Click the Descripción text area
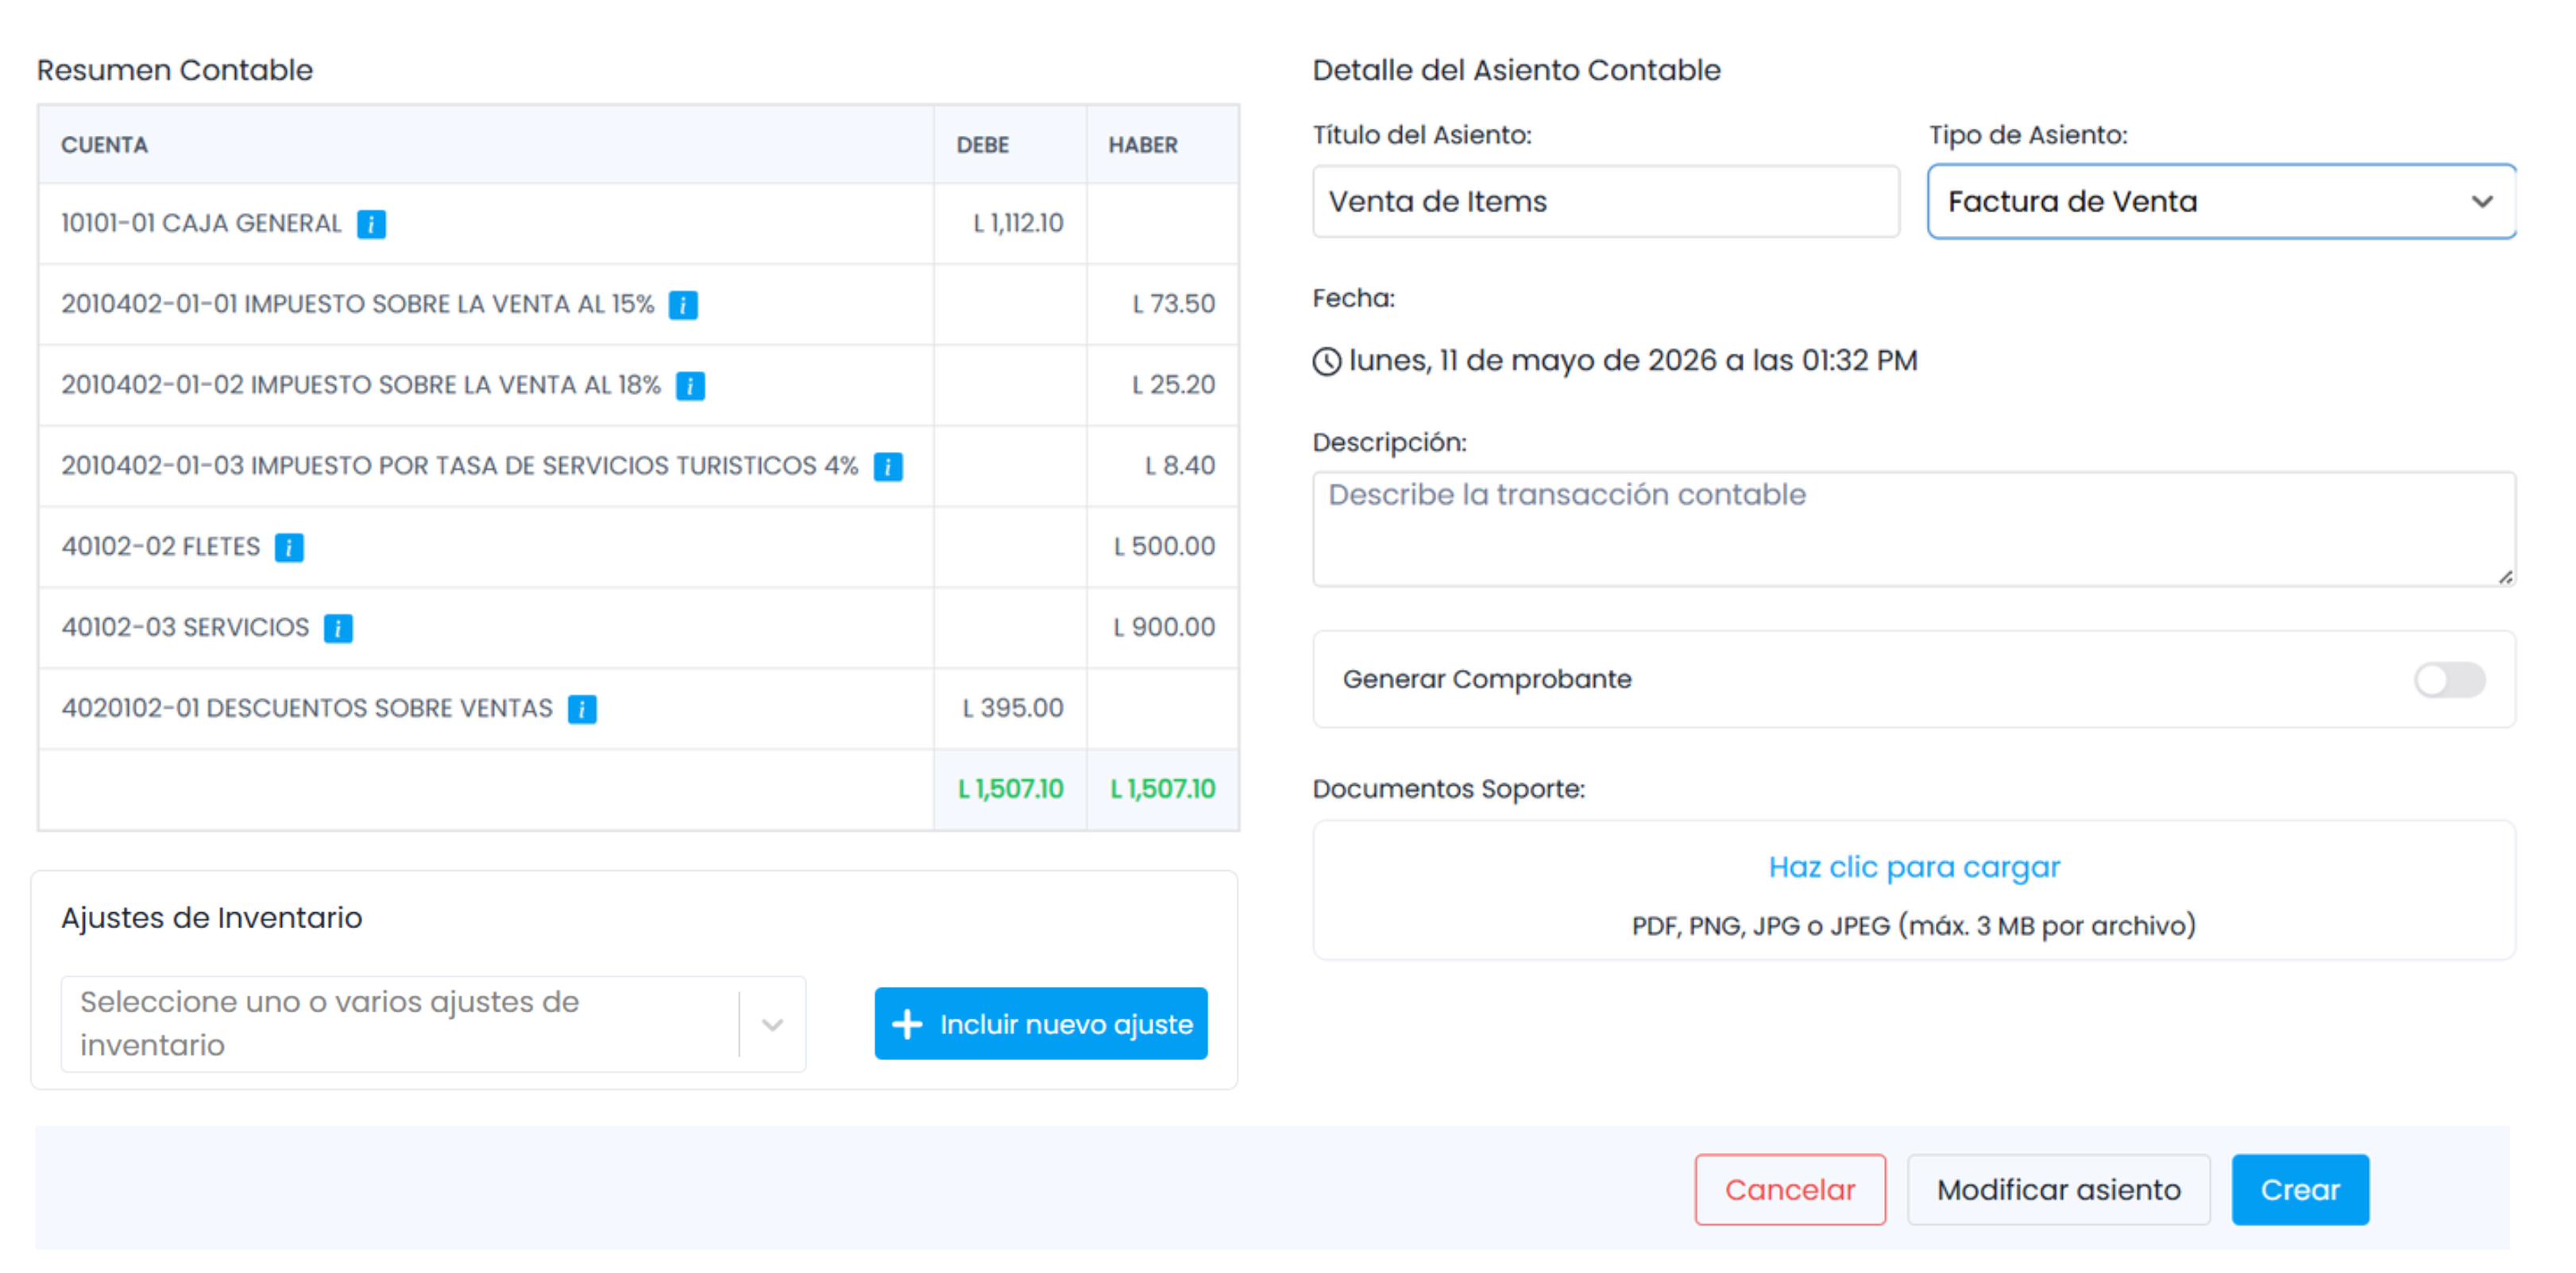The width and height of the screenshot is (2576, 1273). [1914, 530]
